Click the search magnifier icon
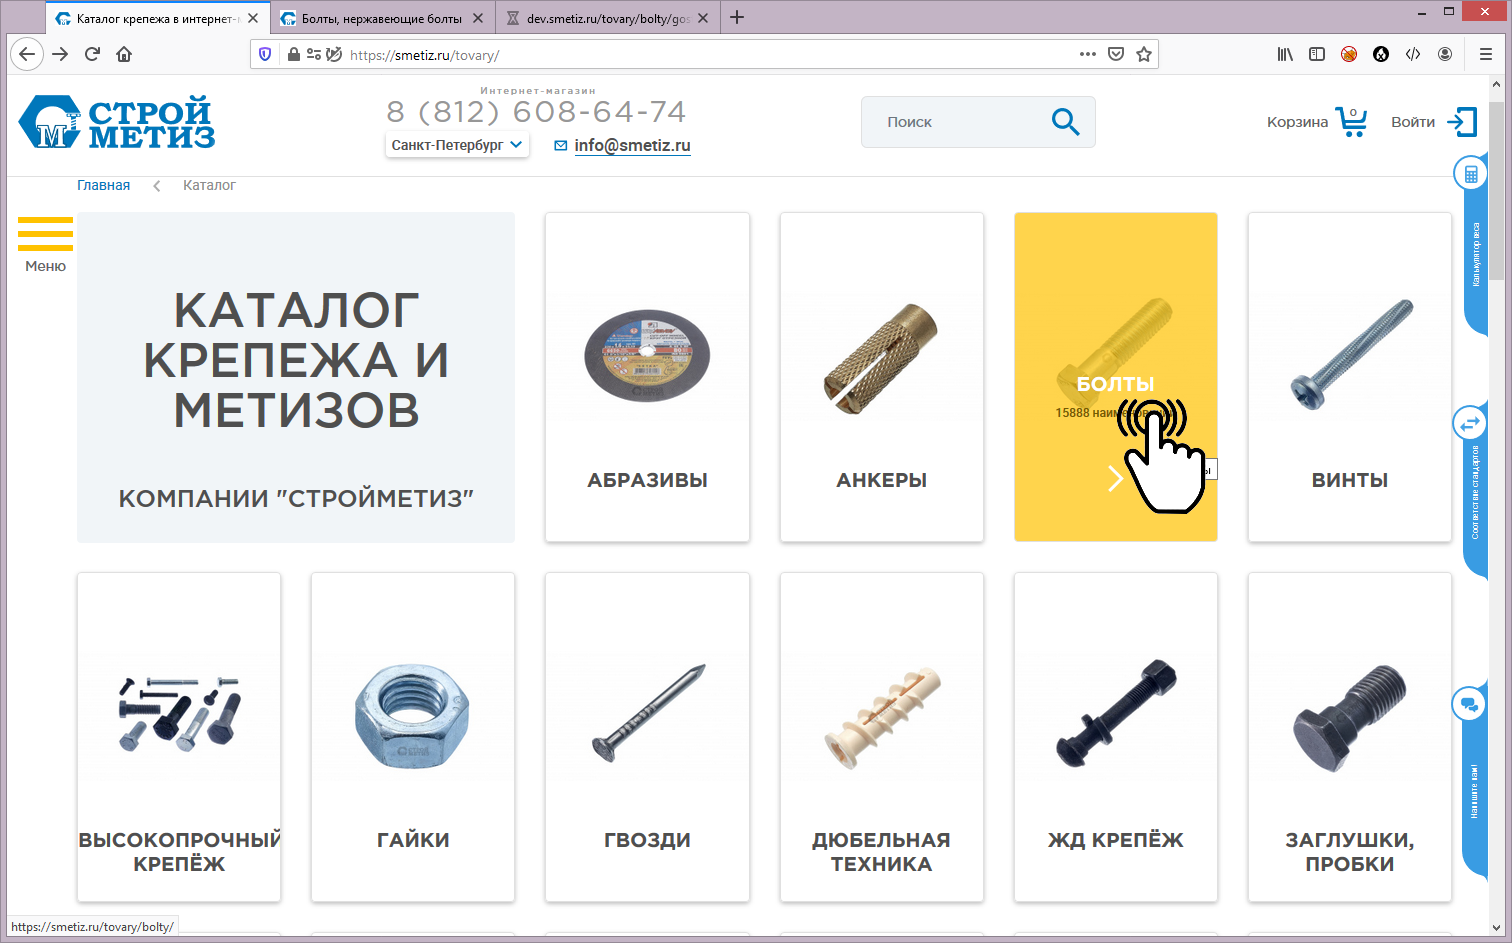This screenshot has width=1512, height=943. 1065,122
